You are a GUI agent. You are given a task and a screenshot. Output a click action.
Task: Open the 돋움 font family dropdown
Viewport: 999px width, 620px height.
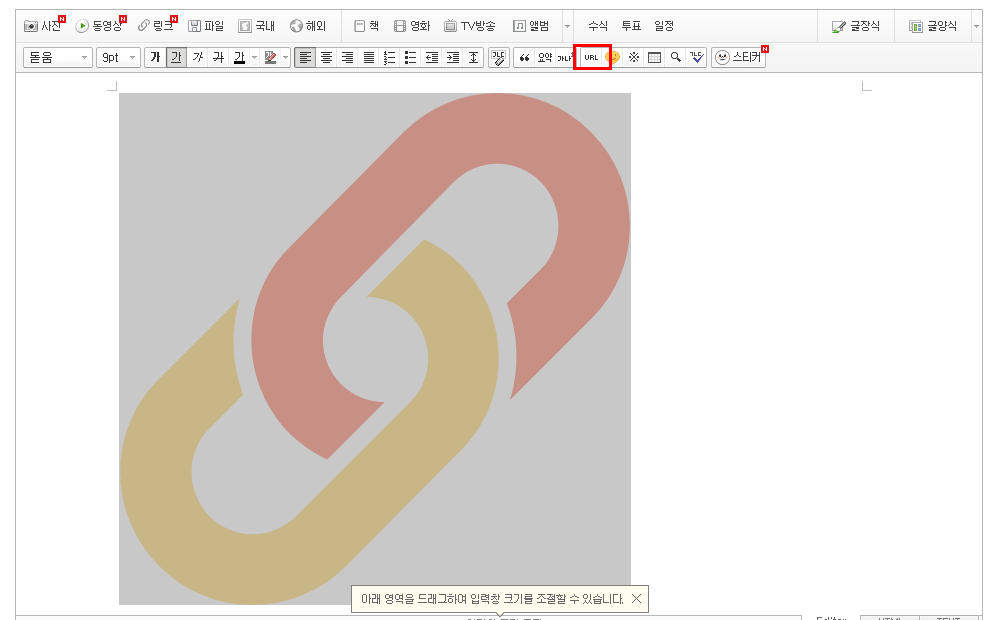(58, 57)
